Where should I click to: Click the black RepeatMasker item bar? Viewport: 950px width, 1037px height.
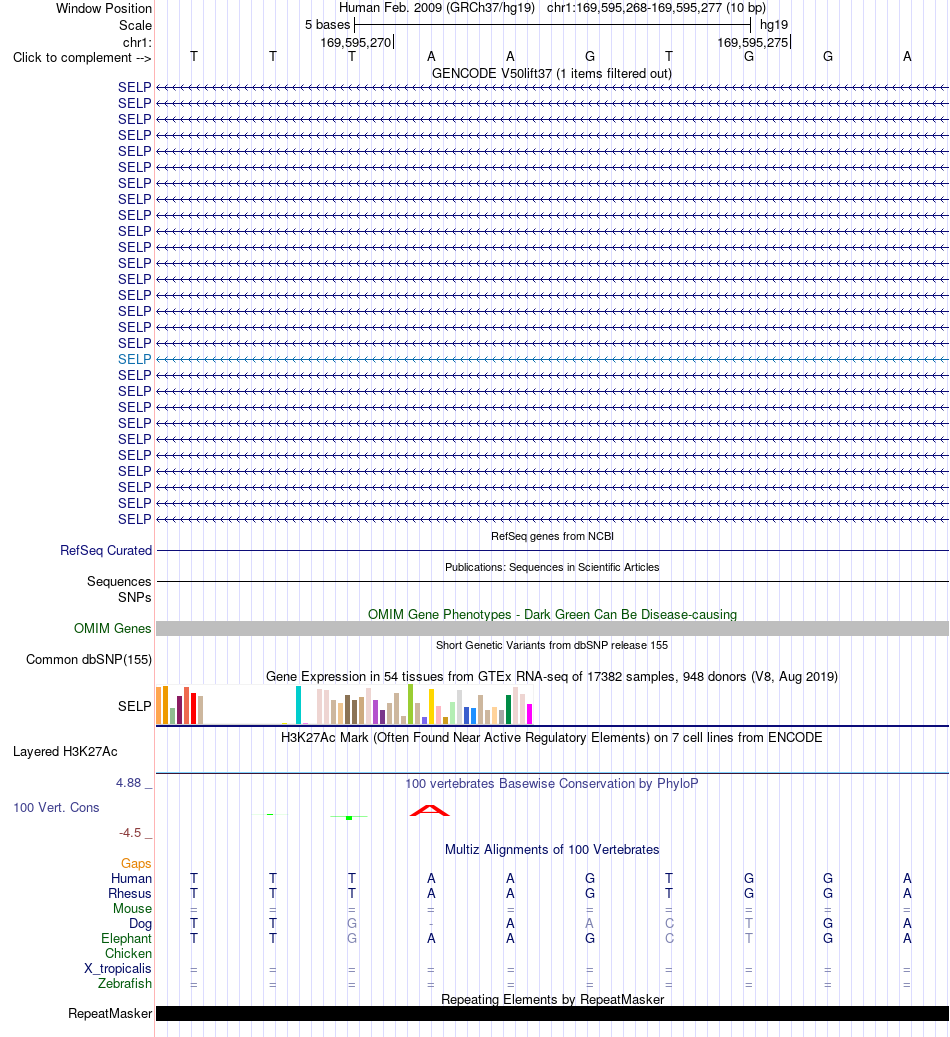click(552, 1014)
